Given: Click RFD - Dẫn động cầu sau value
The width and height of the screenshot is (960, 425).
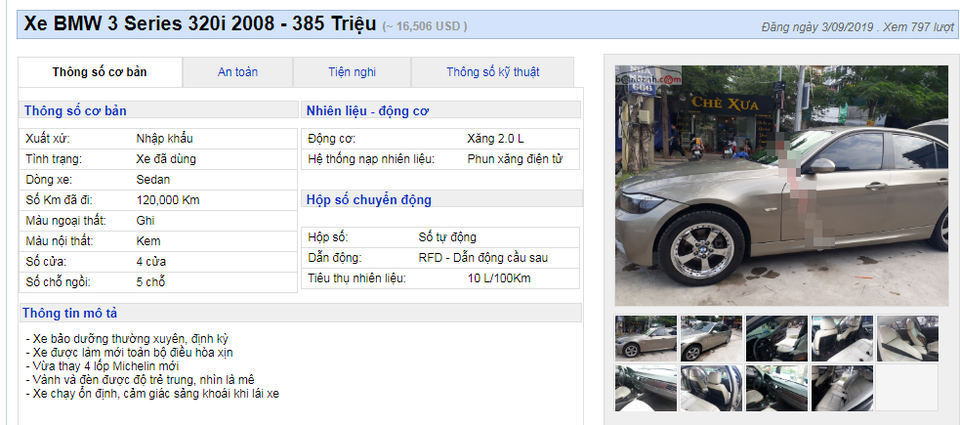Looking at the screenshot, I should pyautogui.click(x=483, y=258).
